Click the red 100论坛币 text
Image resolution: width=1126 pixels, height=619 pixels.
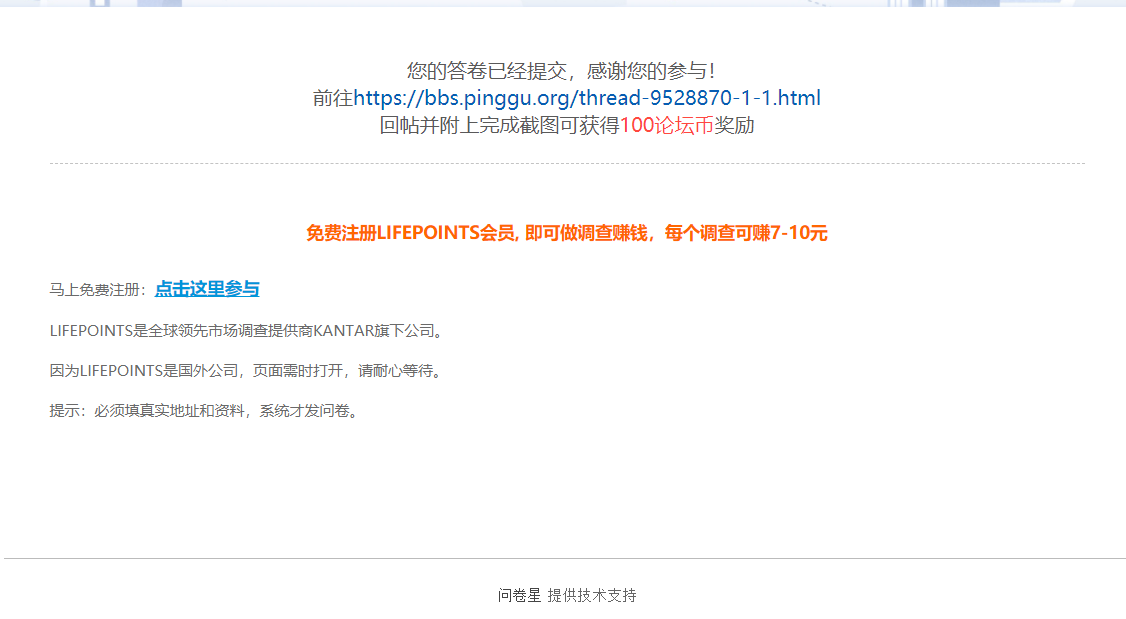coord(666,125)
